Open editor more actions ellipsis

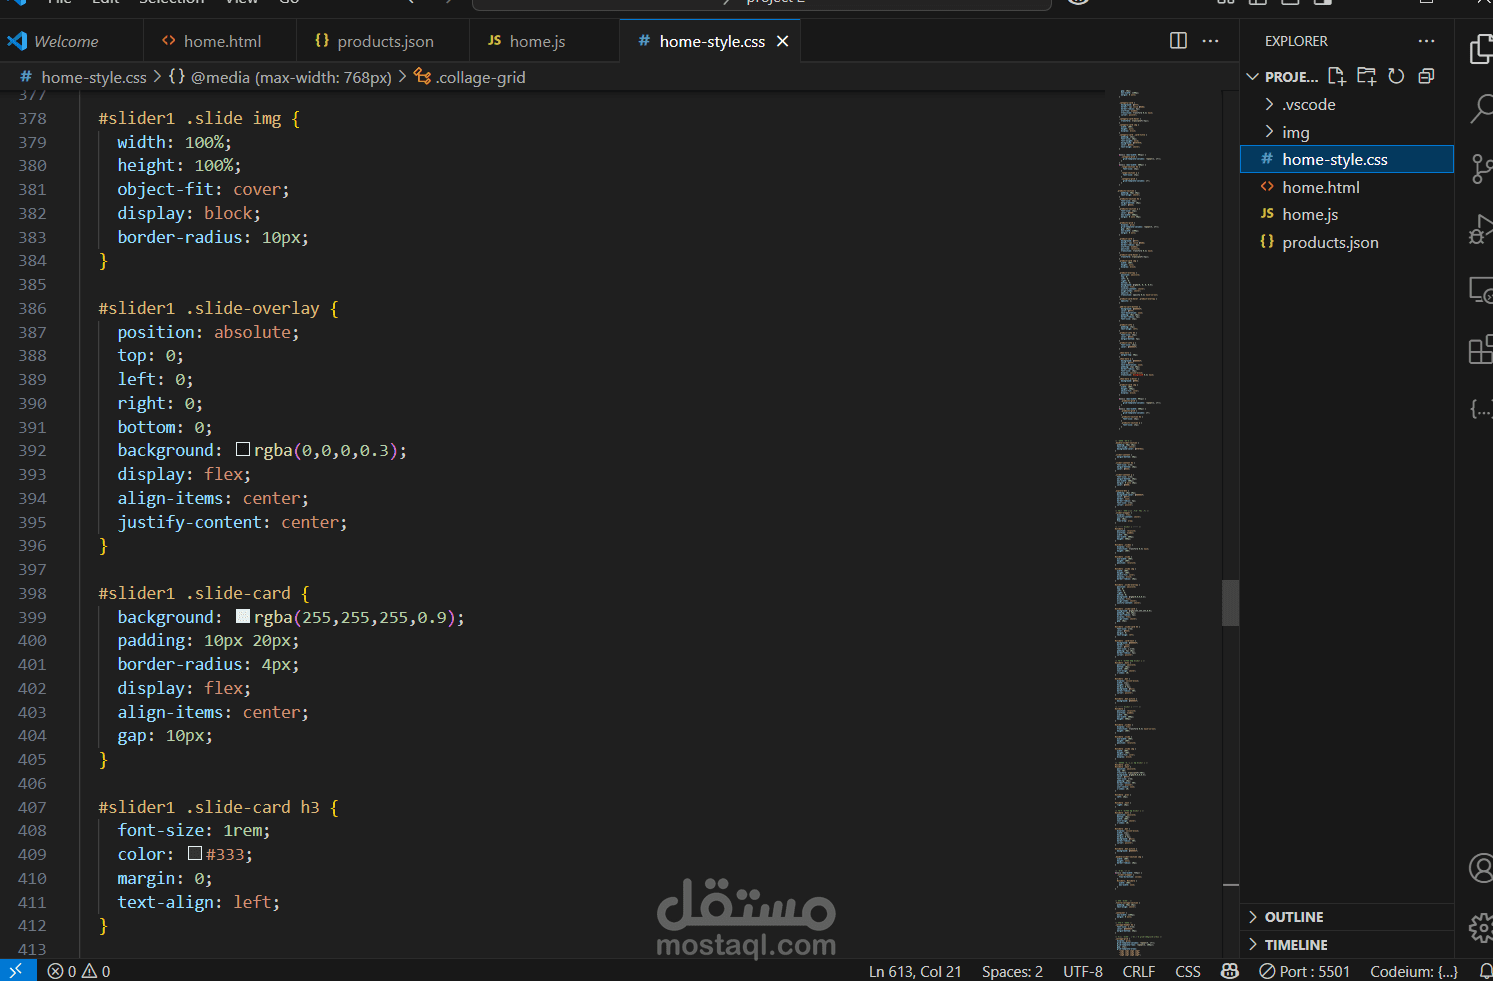1211,41
